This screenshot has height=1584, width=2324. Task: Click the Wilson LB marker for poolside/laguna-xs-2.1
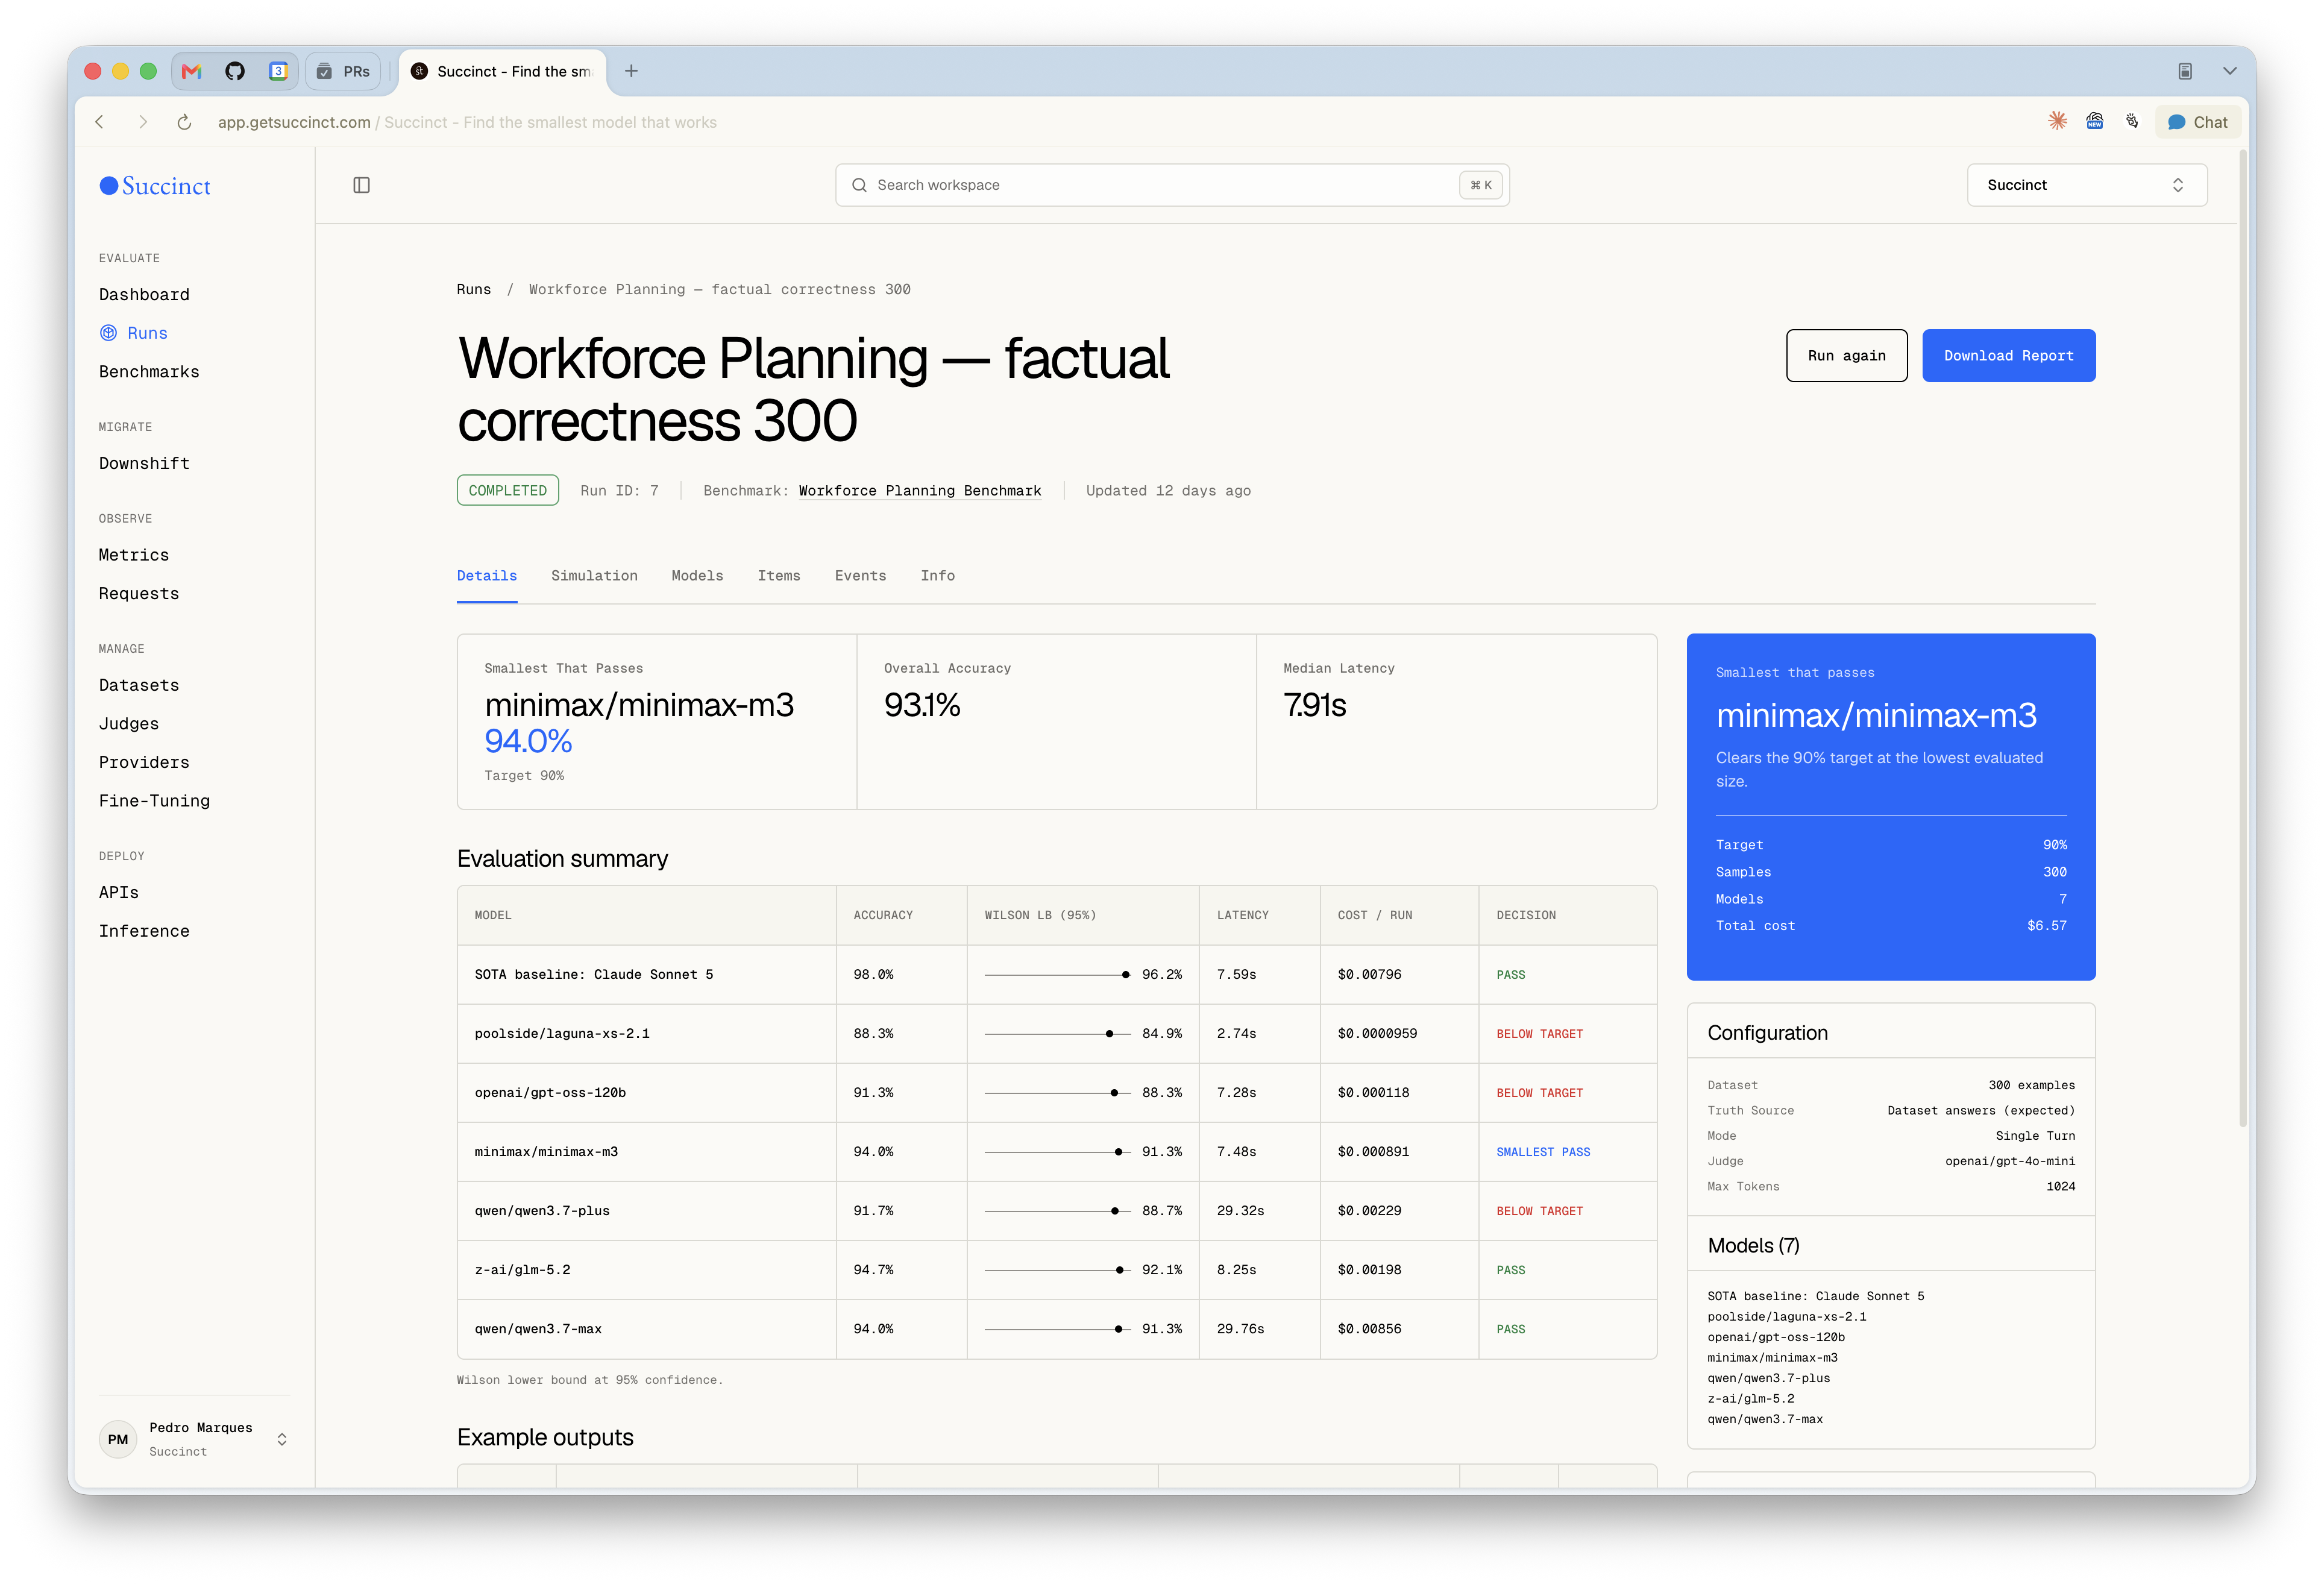click(x=1109, y=1033)
